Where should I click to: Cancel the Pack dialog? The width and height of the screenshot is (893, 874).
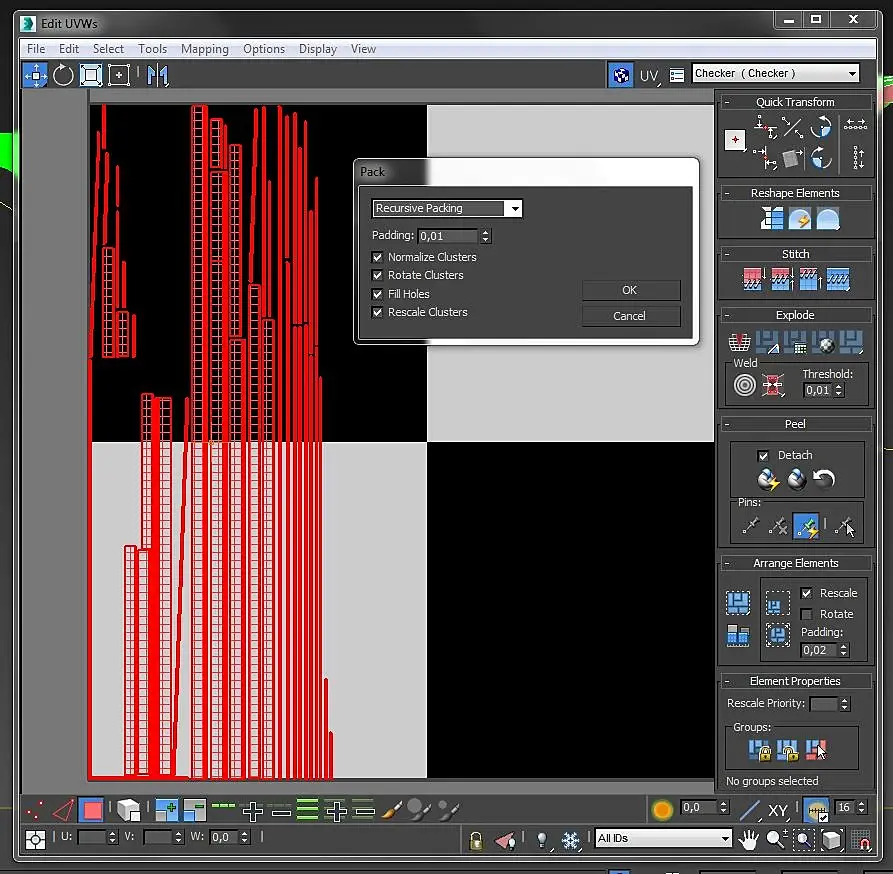630,316
